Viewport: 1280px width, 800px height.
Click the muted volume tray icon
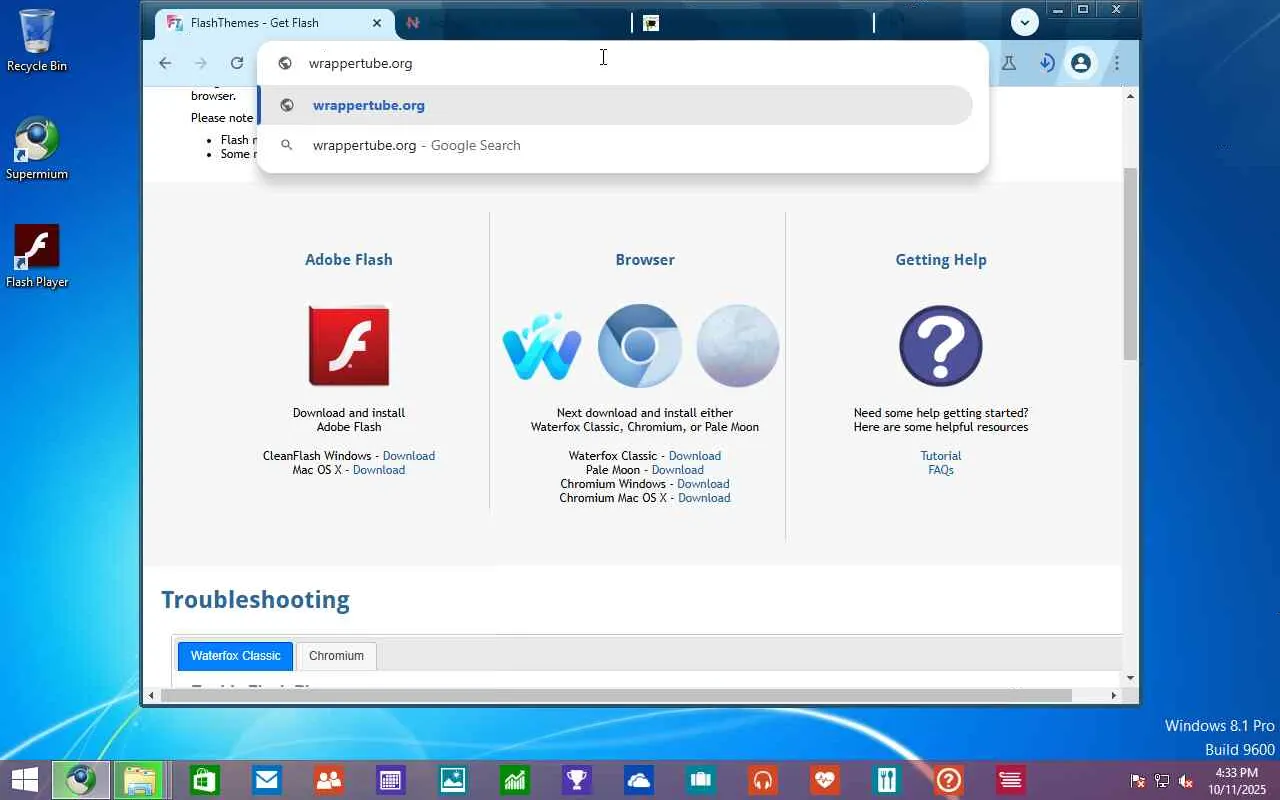coord(1186,781)
